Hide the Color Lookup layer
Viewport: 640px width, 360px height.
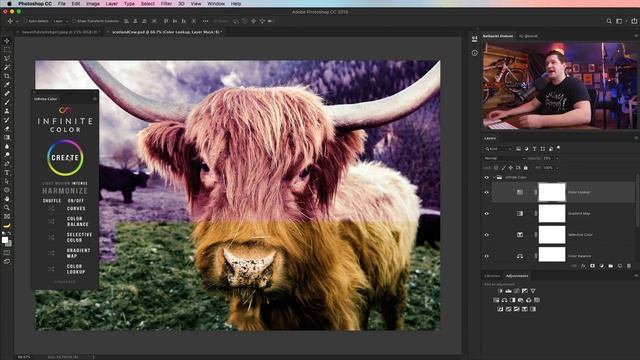click(x=487, y=192)
